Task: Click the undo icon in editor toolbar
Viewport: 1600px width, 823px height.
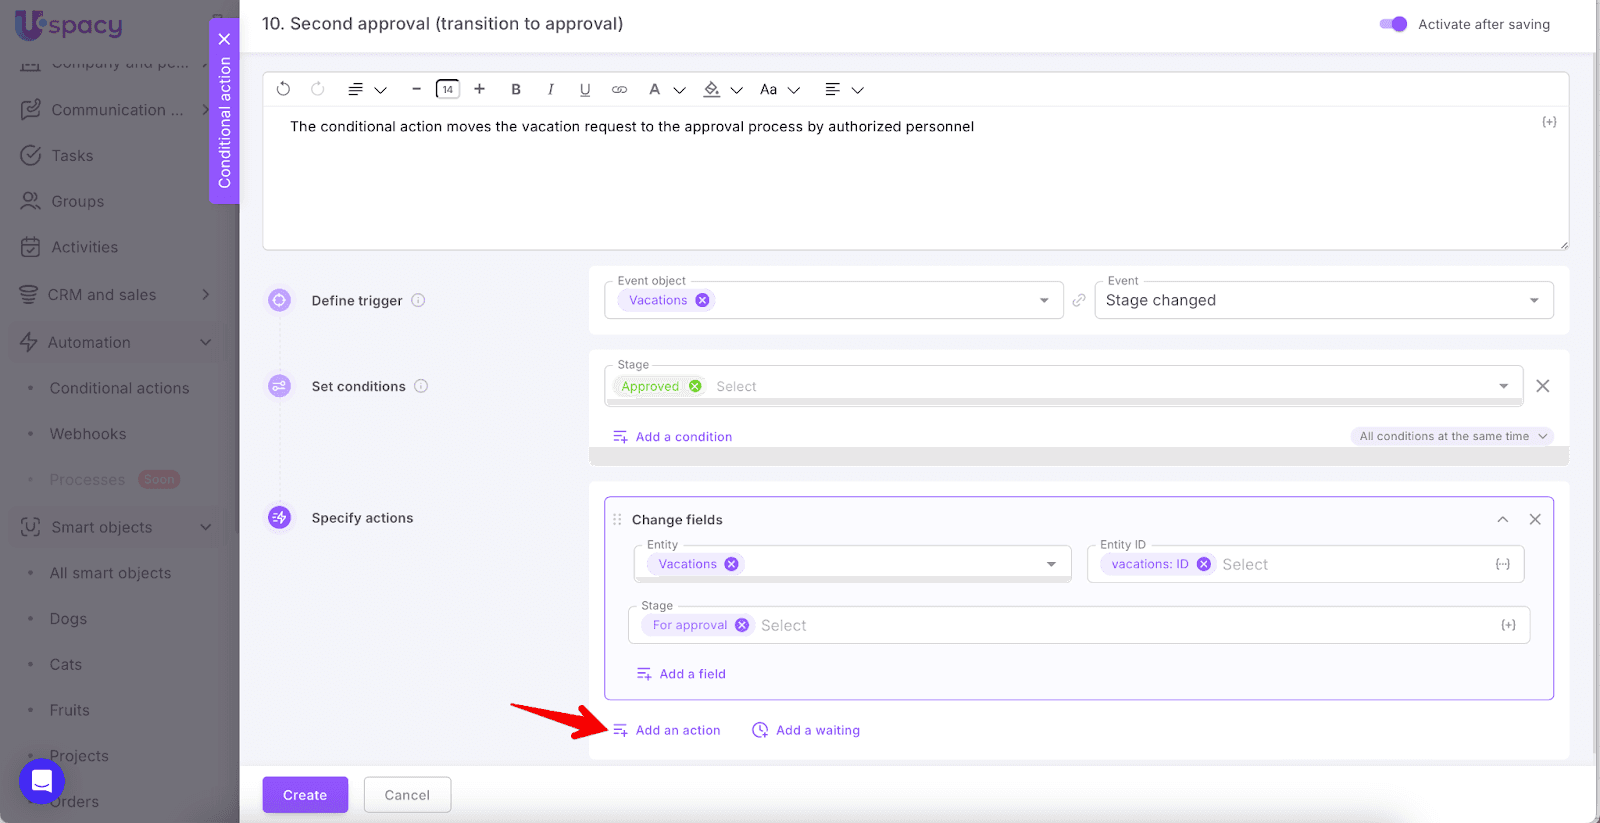Action: 283,89
